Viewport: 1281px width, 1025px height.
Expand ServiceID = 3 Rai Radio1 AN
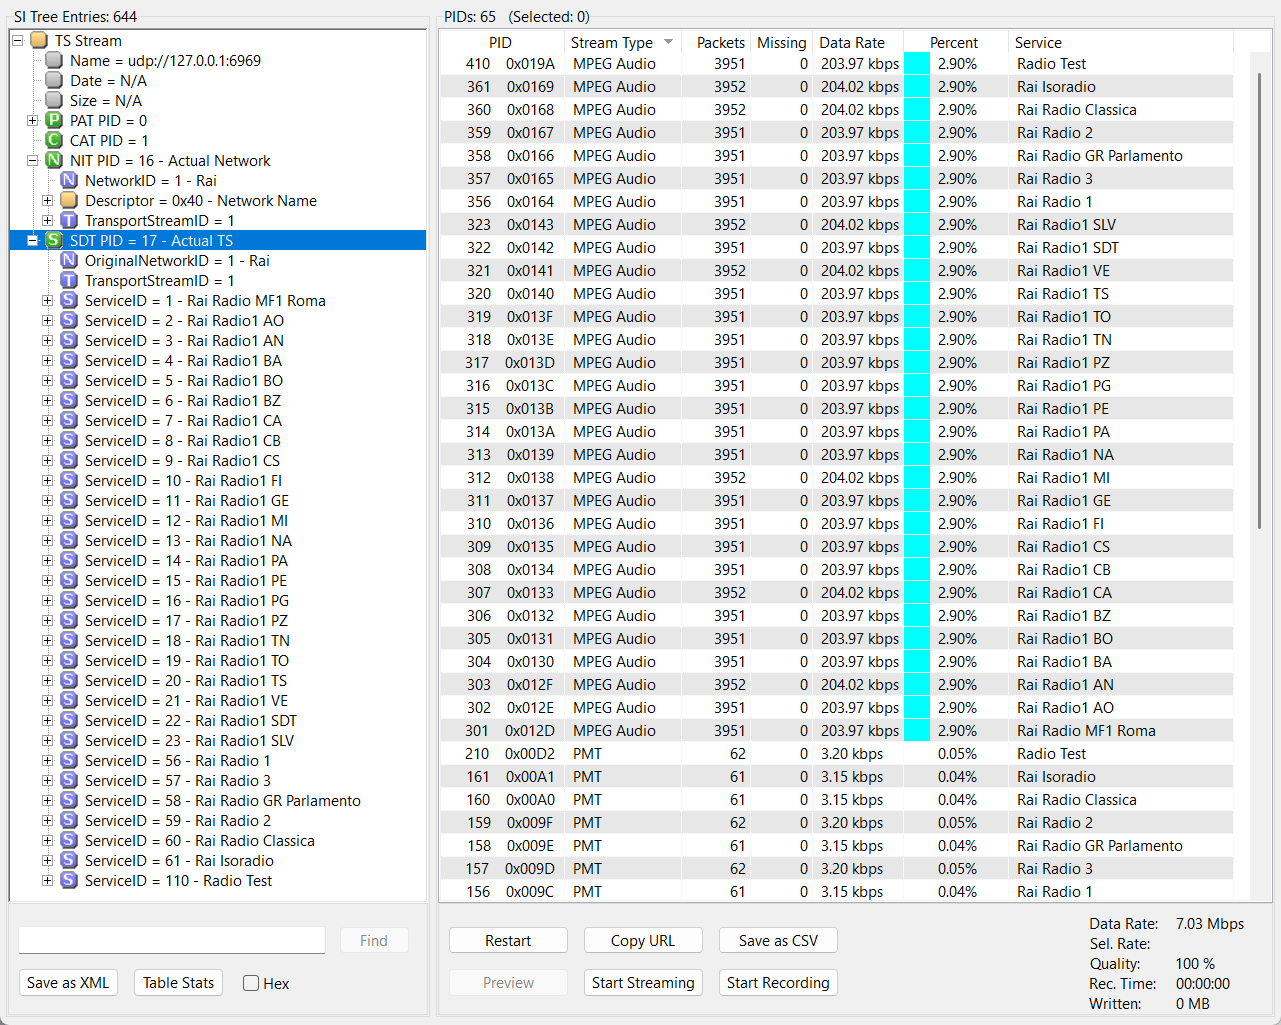tap(47, 341)
